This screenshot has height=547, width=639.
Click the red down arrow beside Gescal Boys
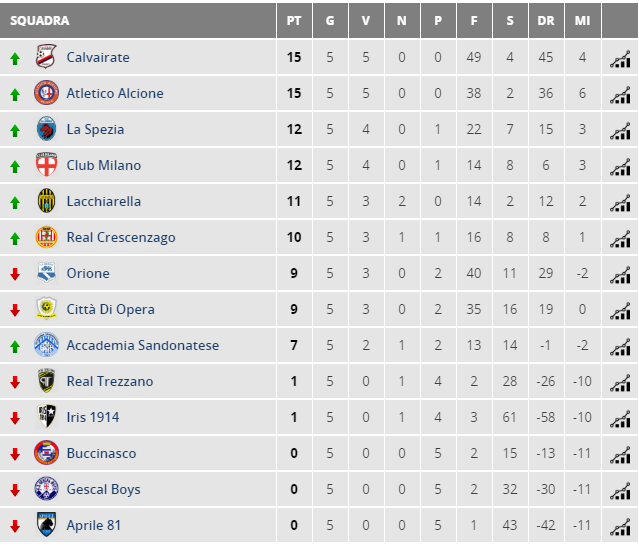click(x=15, y=490)
